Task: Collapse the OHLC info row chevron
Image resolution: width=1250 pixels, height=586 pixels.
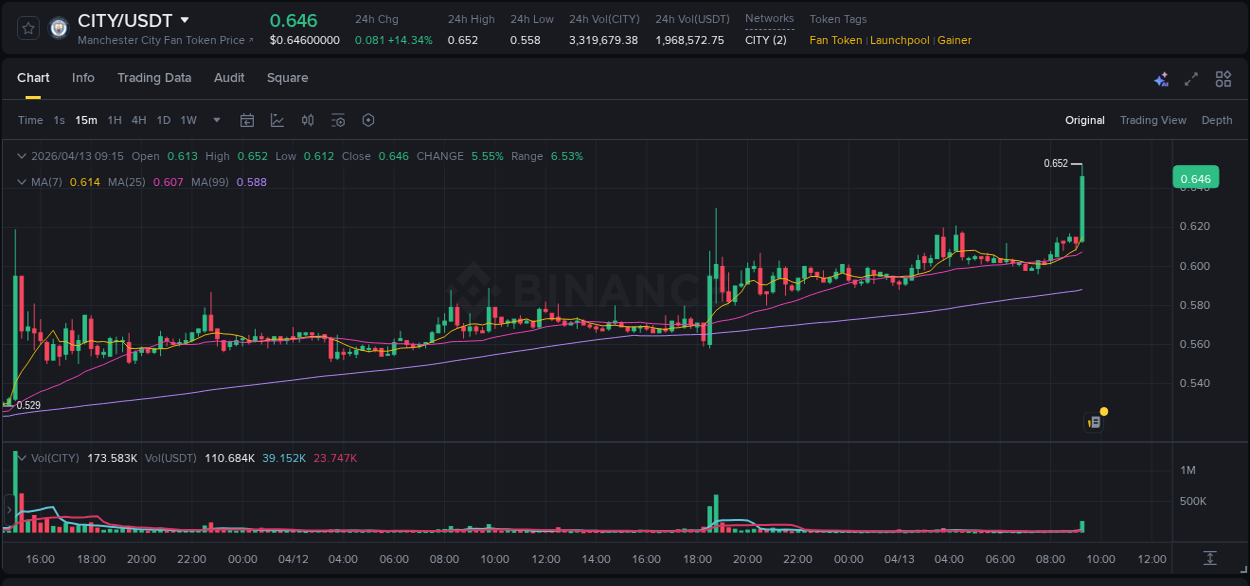Action: point(22,156)
